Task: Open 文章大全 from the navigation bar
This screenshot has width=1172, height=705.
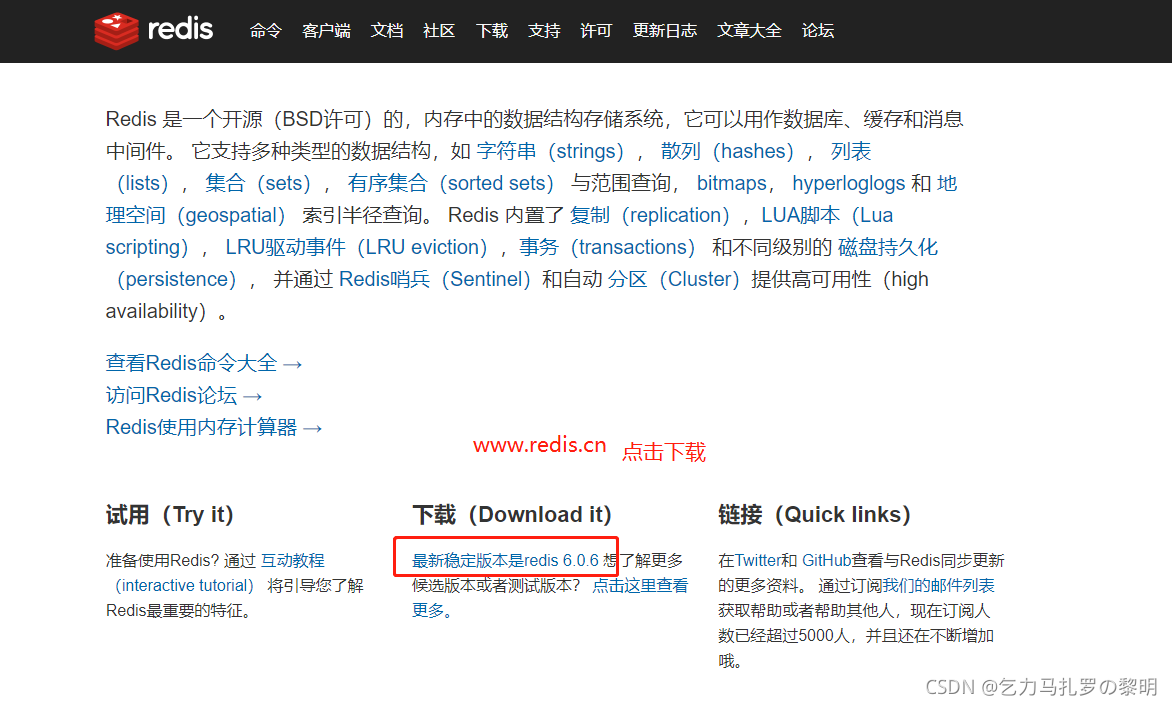Action: pos(749,31)
